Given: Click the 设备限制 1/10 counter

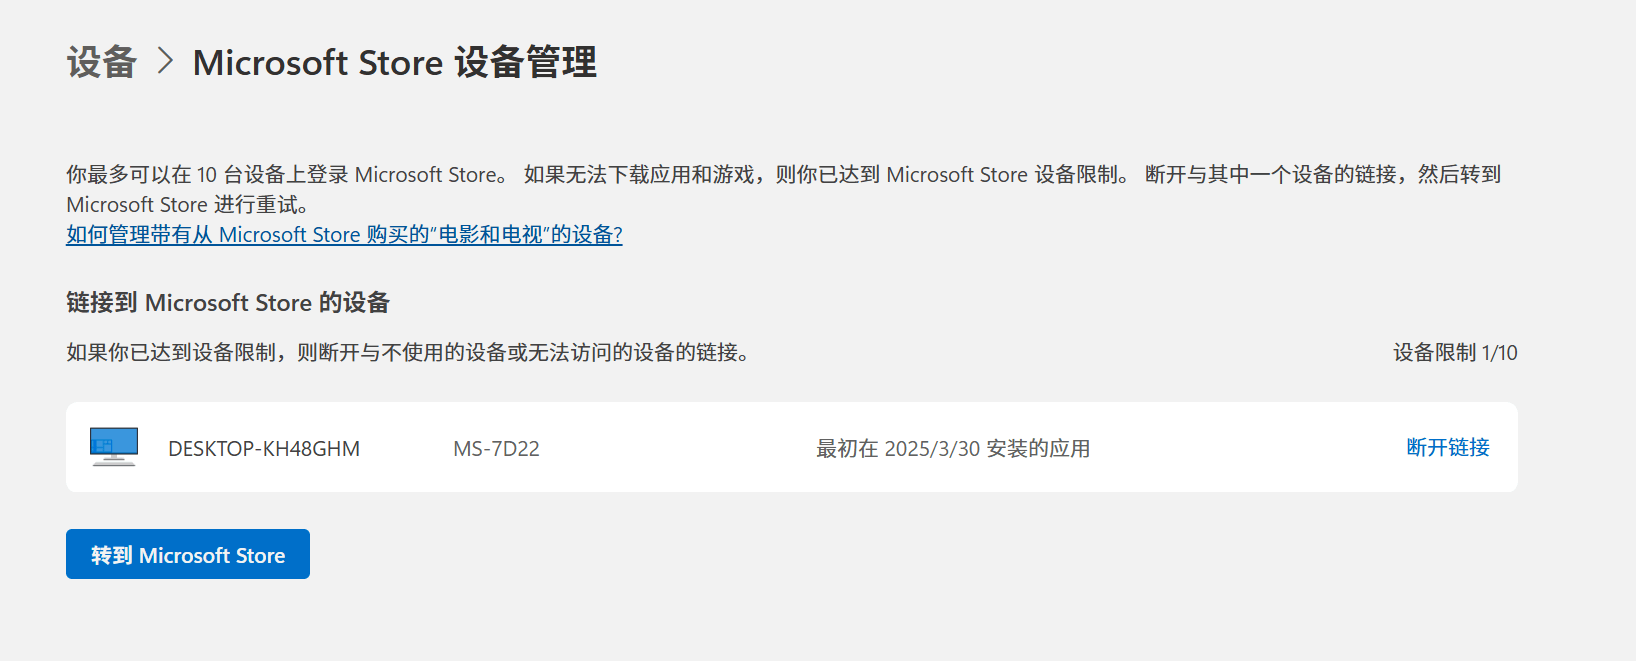Looking at the screenshot, I should pyautogui.click(x=1455, y=352).
